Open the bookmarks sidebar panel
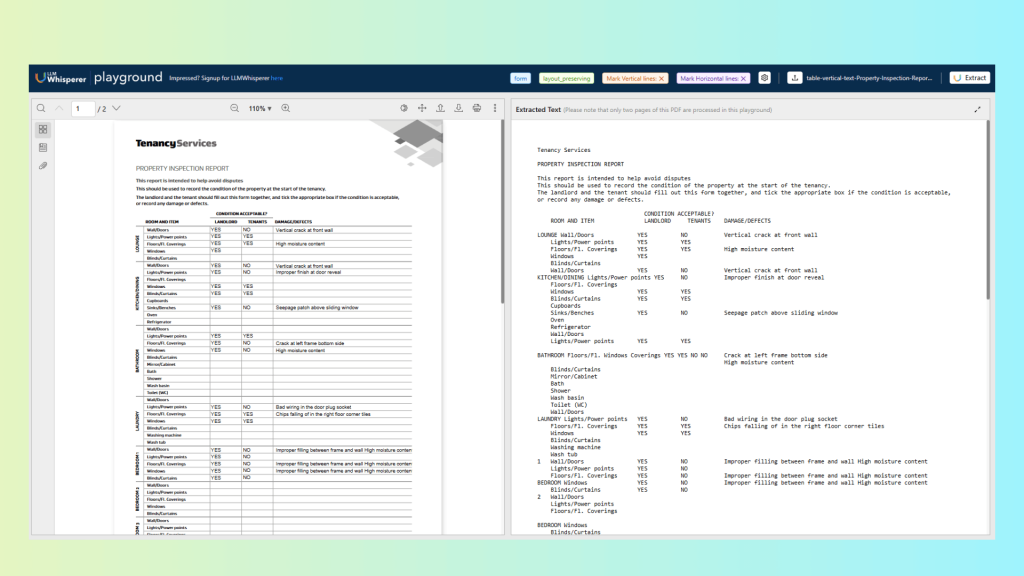The width and height of the screenshot is (1024, 576). click(x=43, y=147)
